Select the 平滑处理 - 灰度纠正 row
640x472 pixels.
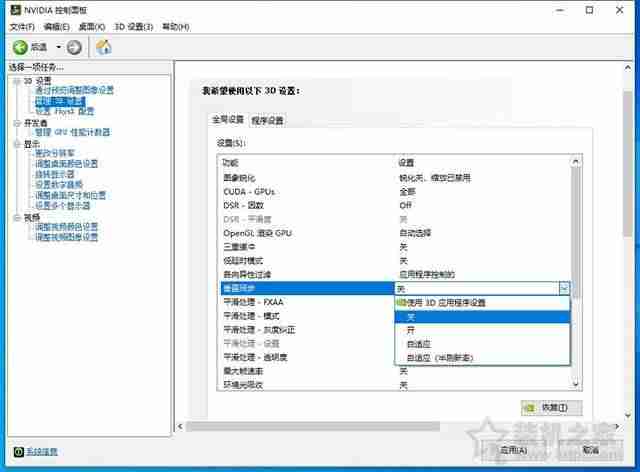pyautogui.click(x=307, y=330)
